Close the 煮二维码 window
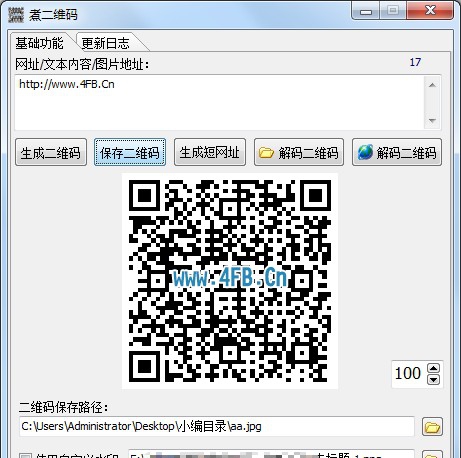461x458 pixels. coord(430,11)
